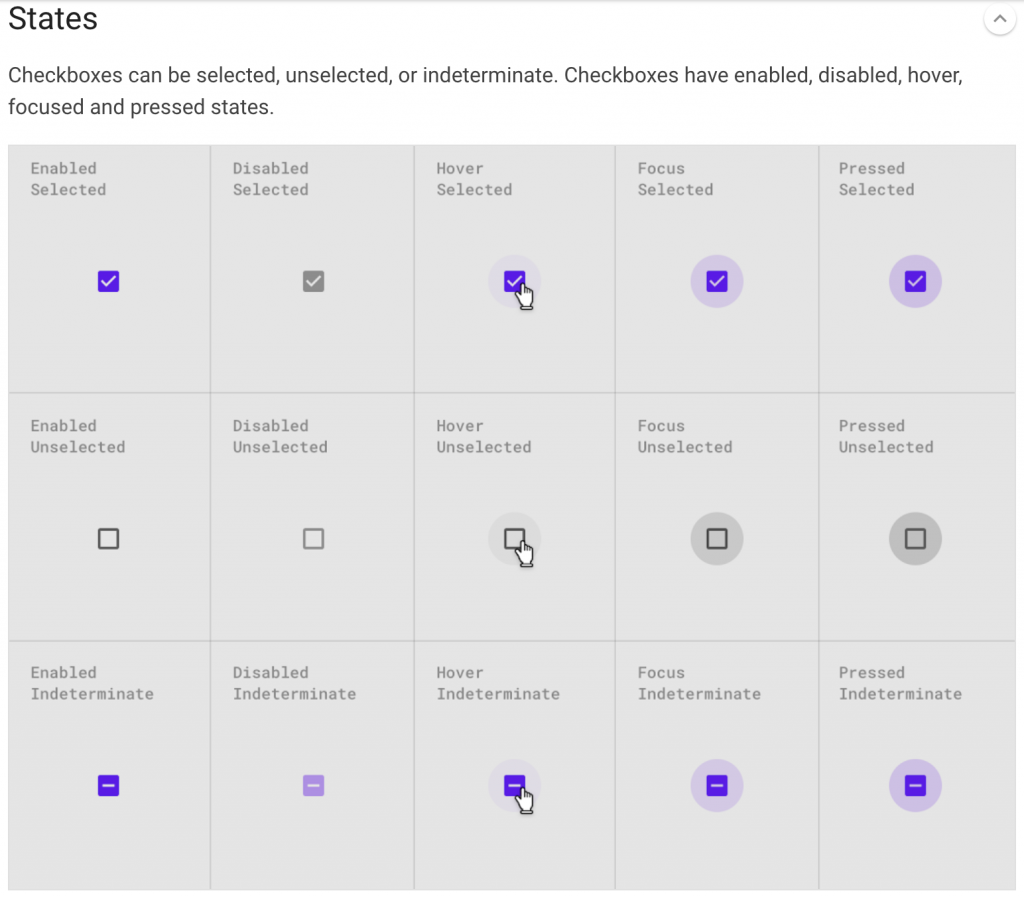Click the Enabled Selected label text
Viewport: 1024px width, 897px height.
[x=68, y=179]
